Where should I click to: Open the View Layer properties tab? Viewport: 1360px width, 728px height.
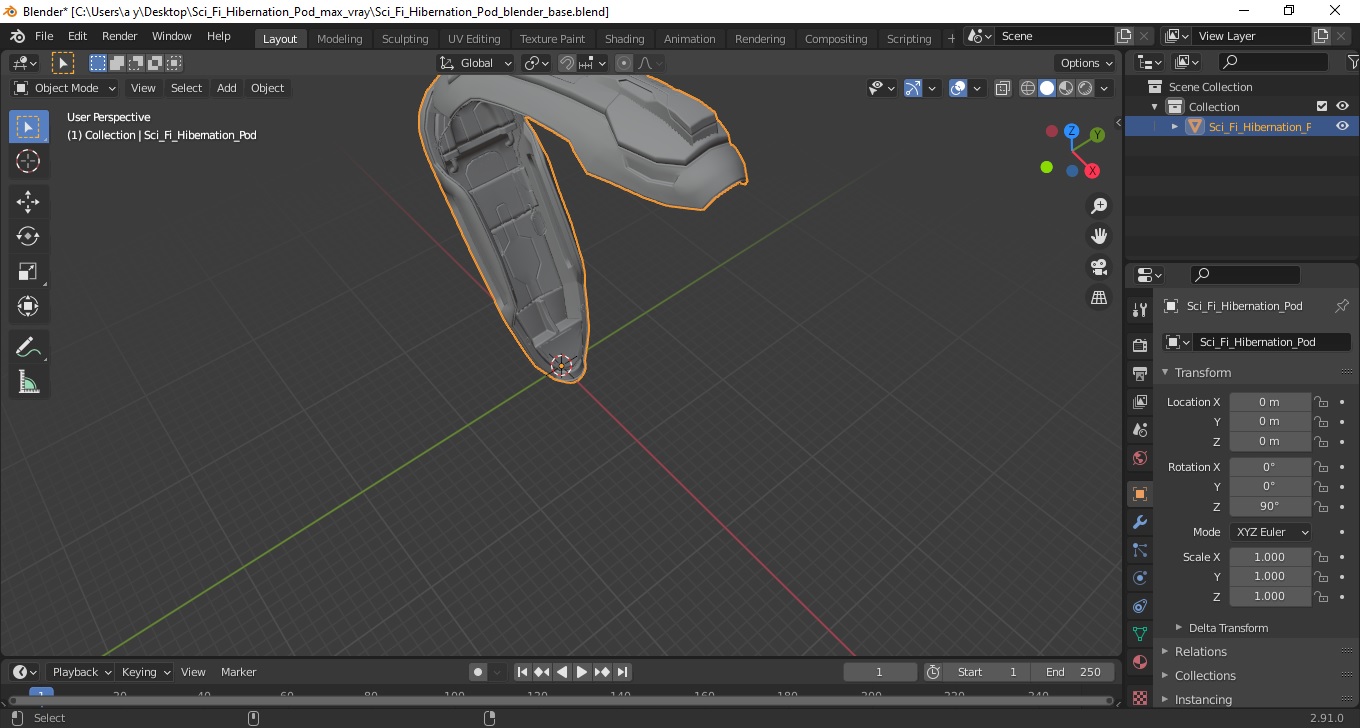(1139, 402)
